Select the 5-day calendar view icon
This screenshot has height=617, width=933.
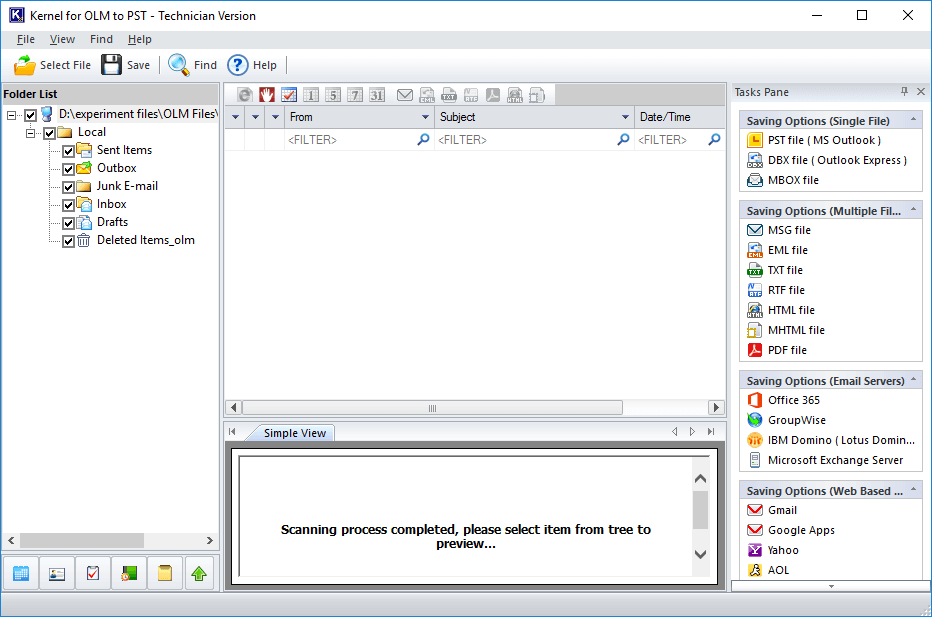point(333,95)
